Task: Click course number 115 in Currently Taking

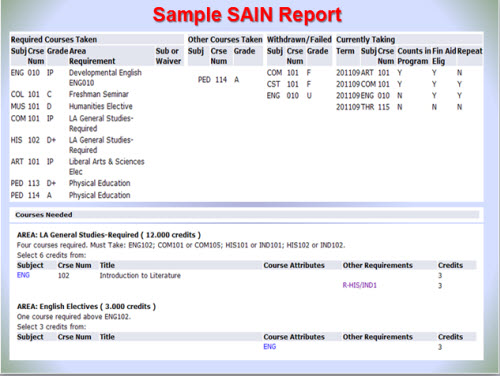Action: coord(384,107)
